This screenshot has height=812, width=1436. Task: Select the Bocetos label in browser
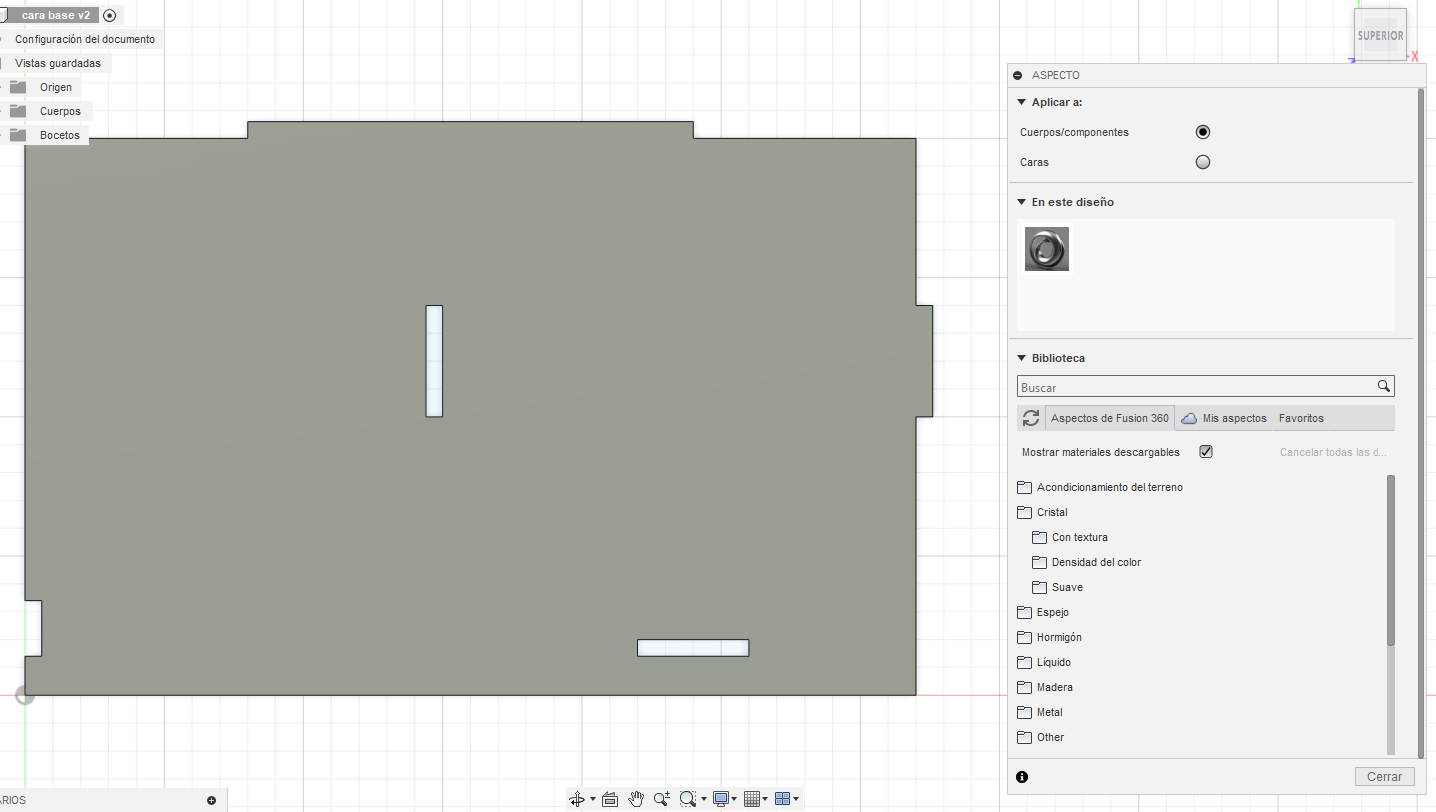point(60,135)
